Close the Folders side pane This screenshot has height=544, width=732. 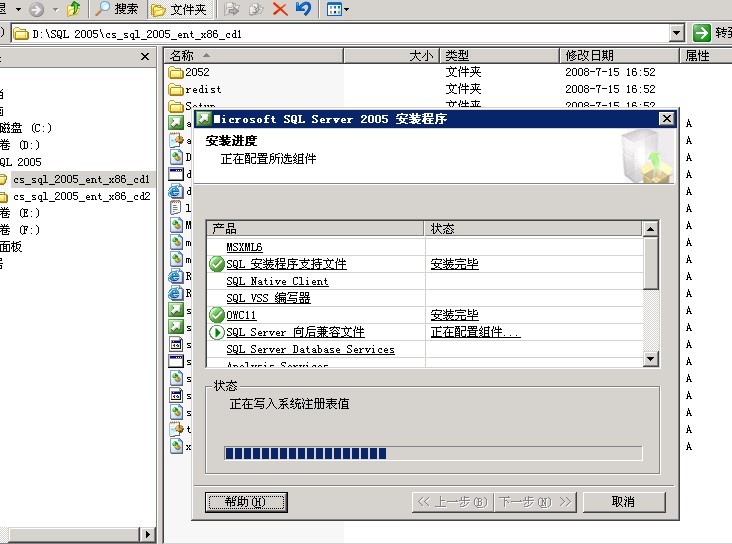pos(145,57)
